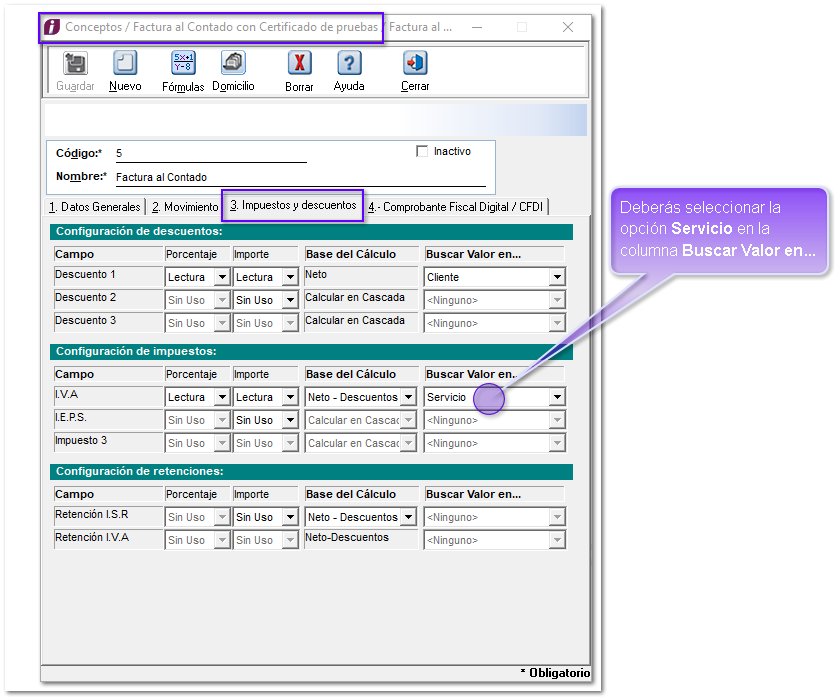Click the Domicilio toolbar icon
The height and width of the screenshot is (700, 840).
[x=233, y=64]
